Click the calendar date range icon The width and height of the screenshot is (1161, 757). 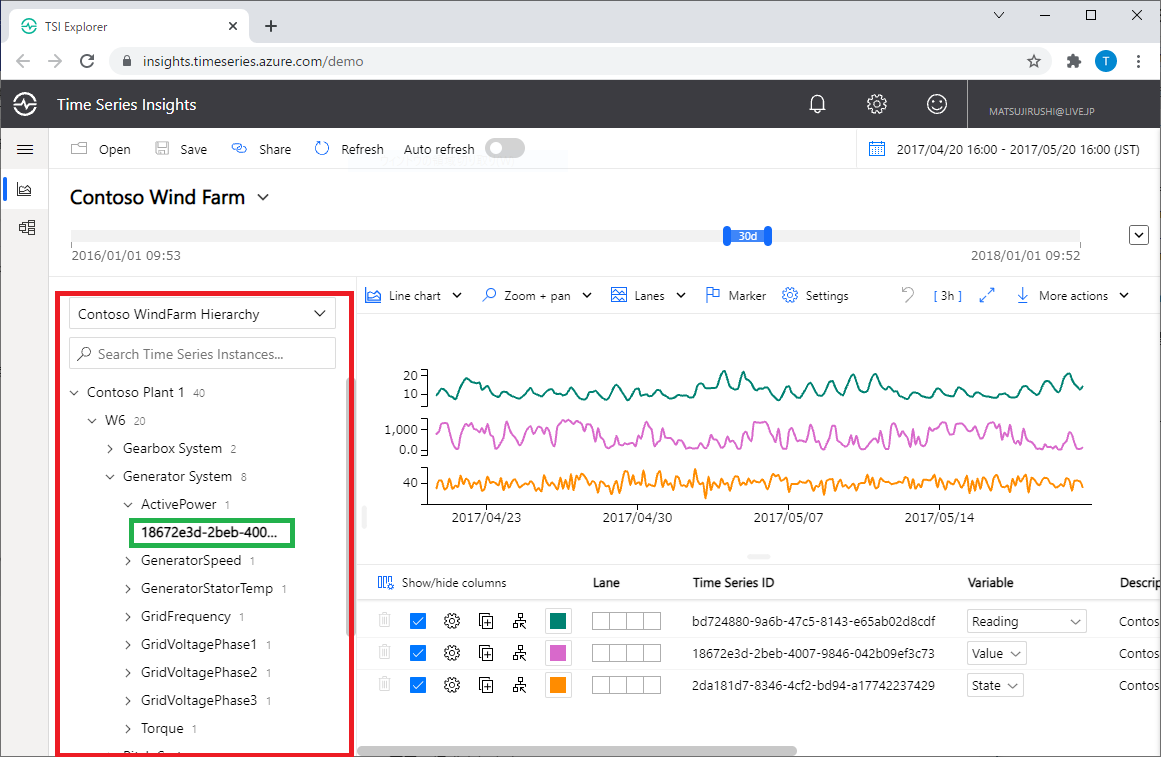[877, 149]
